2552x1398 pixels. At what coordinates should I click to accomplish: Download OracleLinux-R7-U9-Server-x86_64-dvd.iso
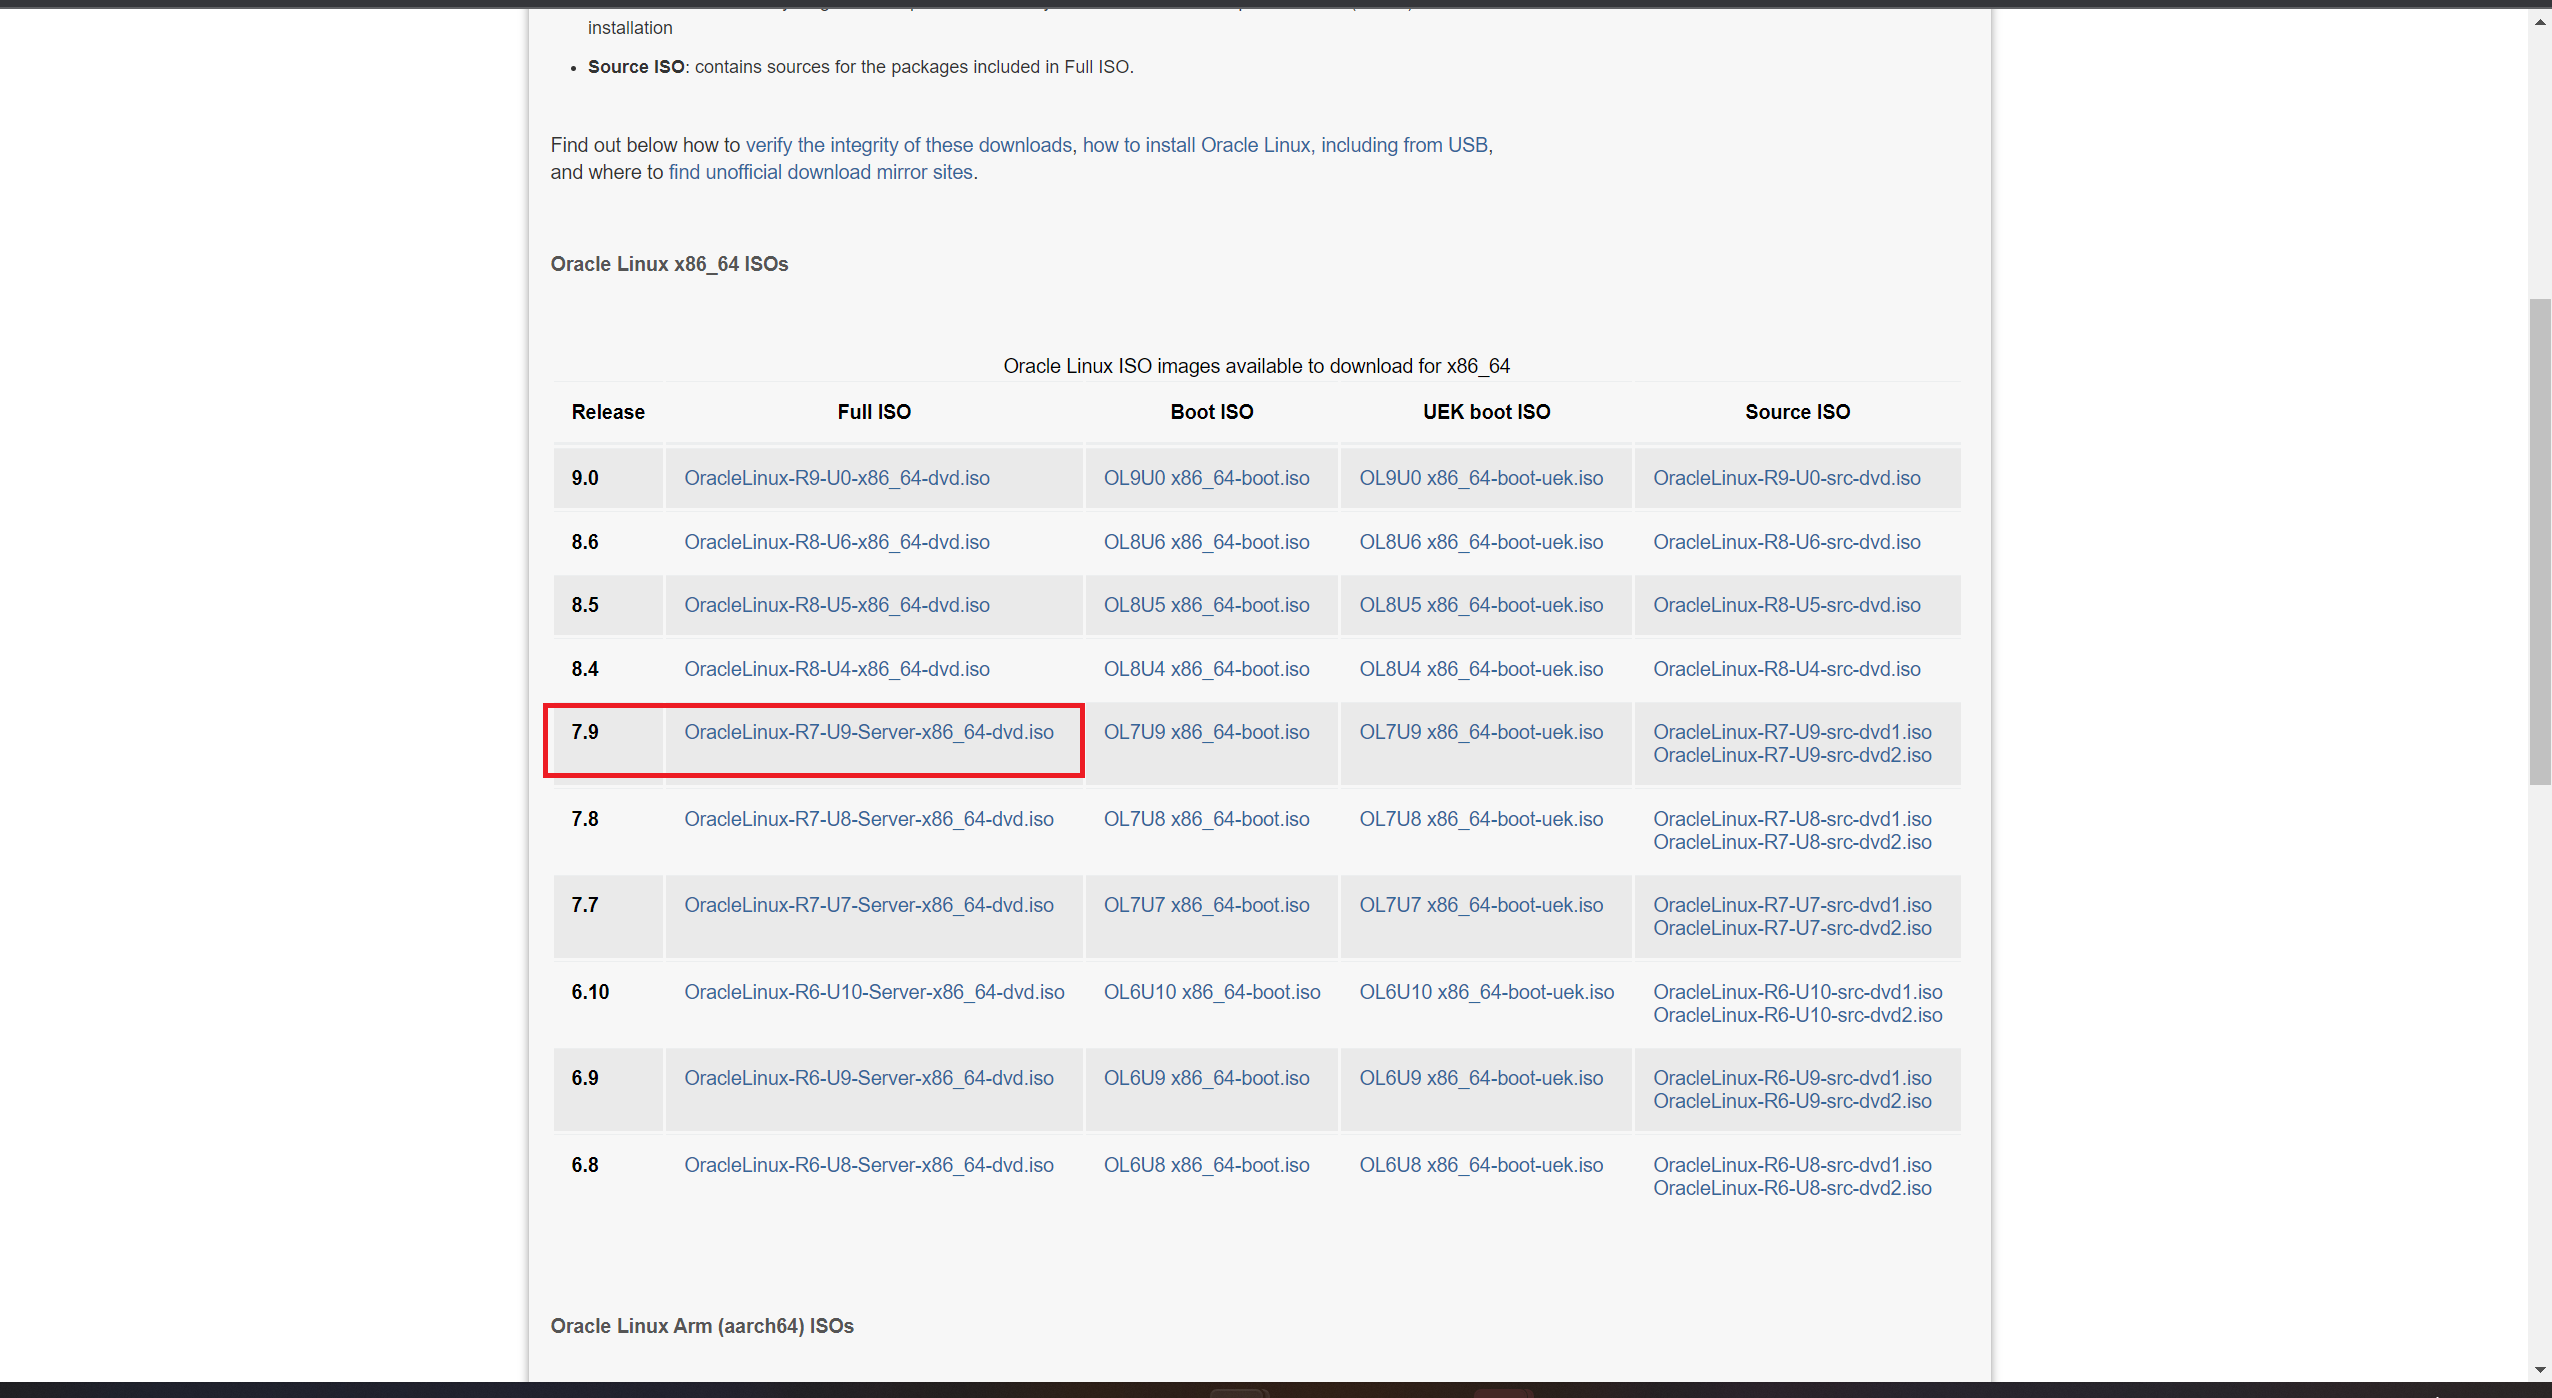tap(868, 732)
